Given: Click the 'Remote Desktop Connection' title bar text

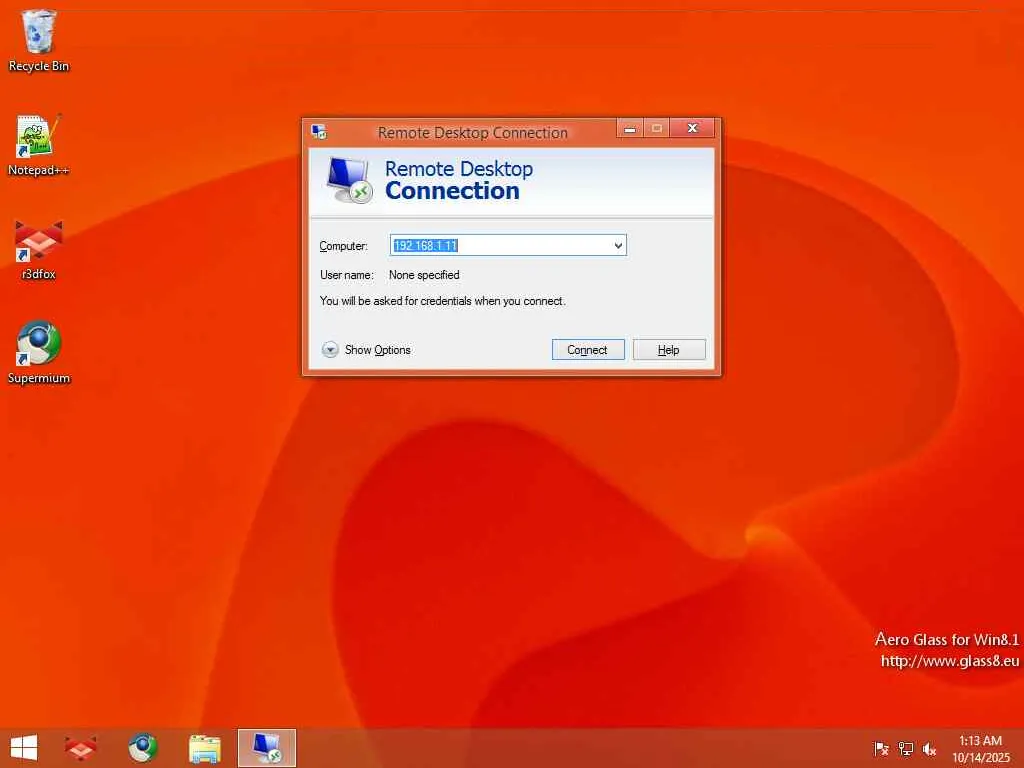Looking at the screenshot, I should 473,133.
